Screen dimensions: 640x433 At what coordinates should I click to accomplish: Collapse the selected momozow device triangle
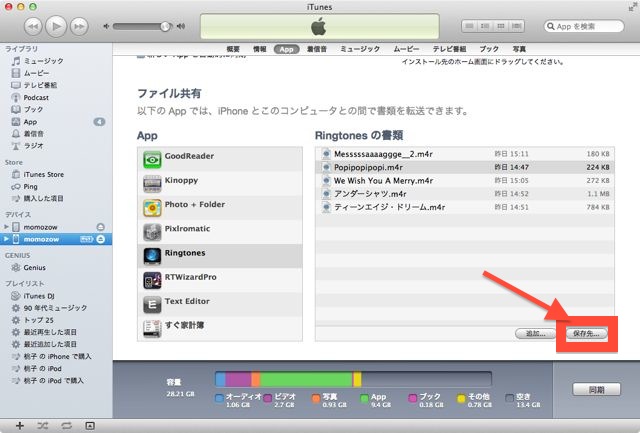coord(6,239)
